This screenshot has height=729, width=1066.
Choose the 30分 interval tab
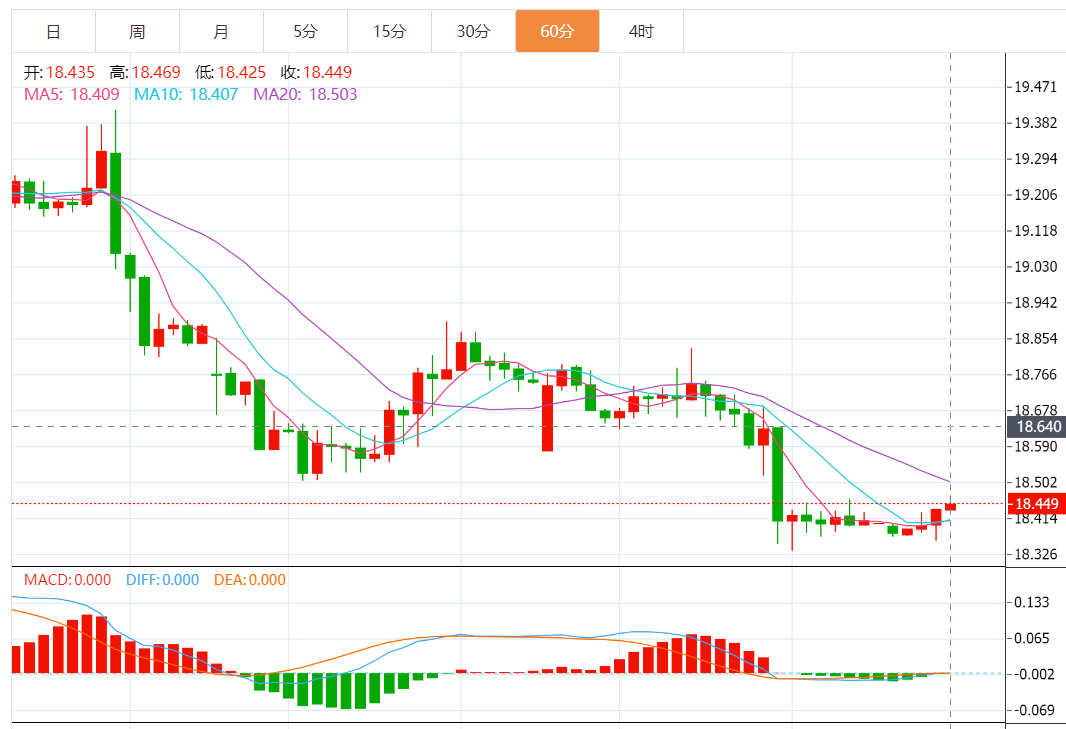473,31
